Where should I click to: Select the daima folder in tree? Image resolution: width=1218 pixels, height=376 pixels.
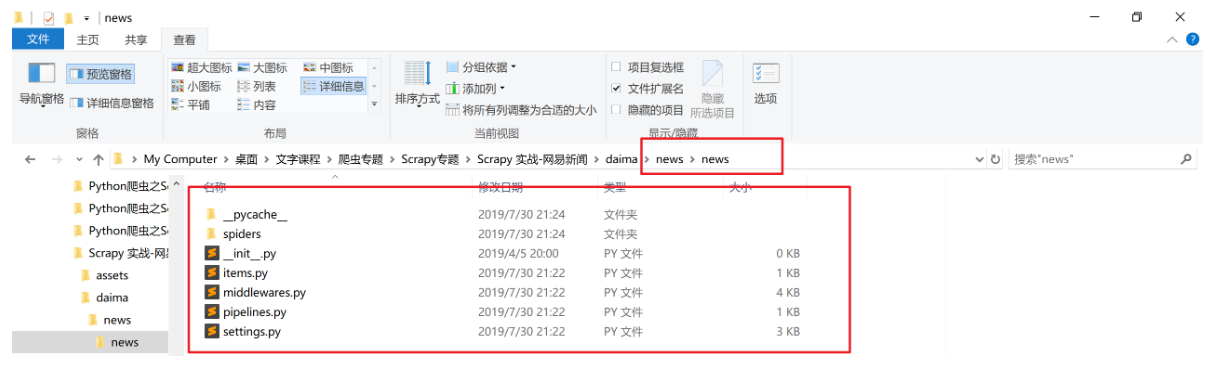point(112,297)
